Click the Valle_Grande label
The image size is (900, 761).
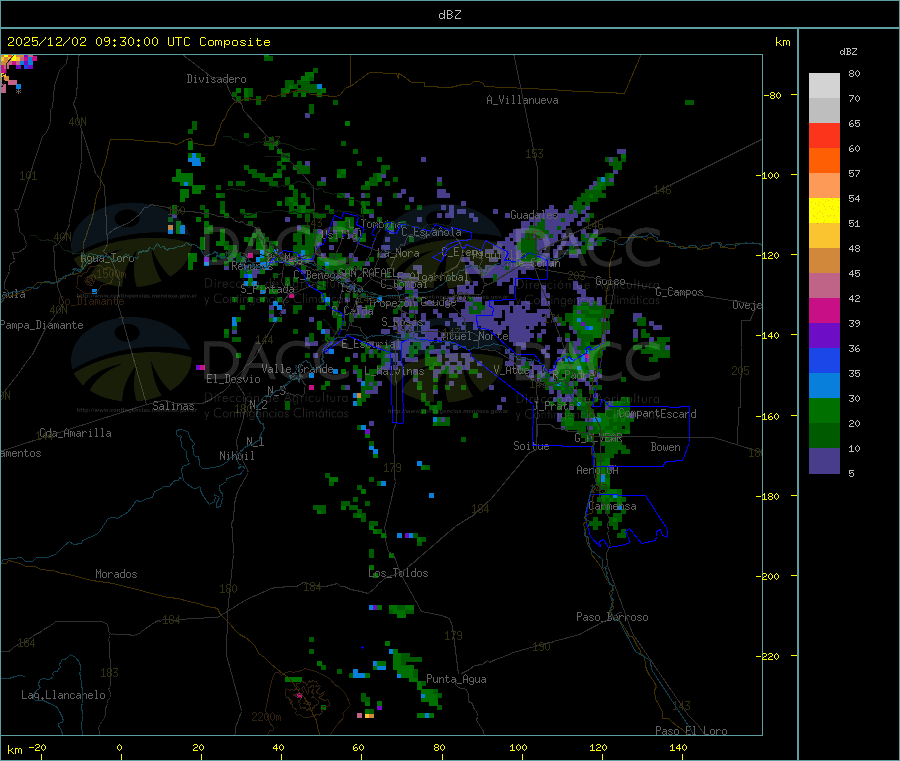297,369
